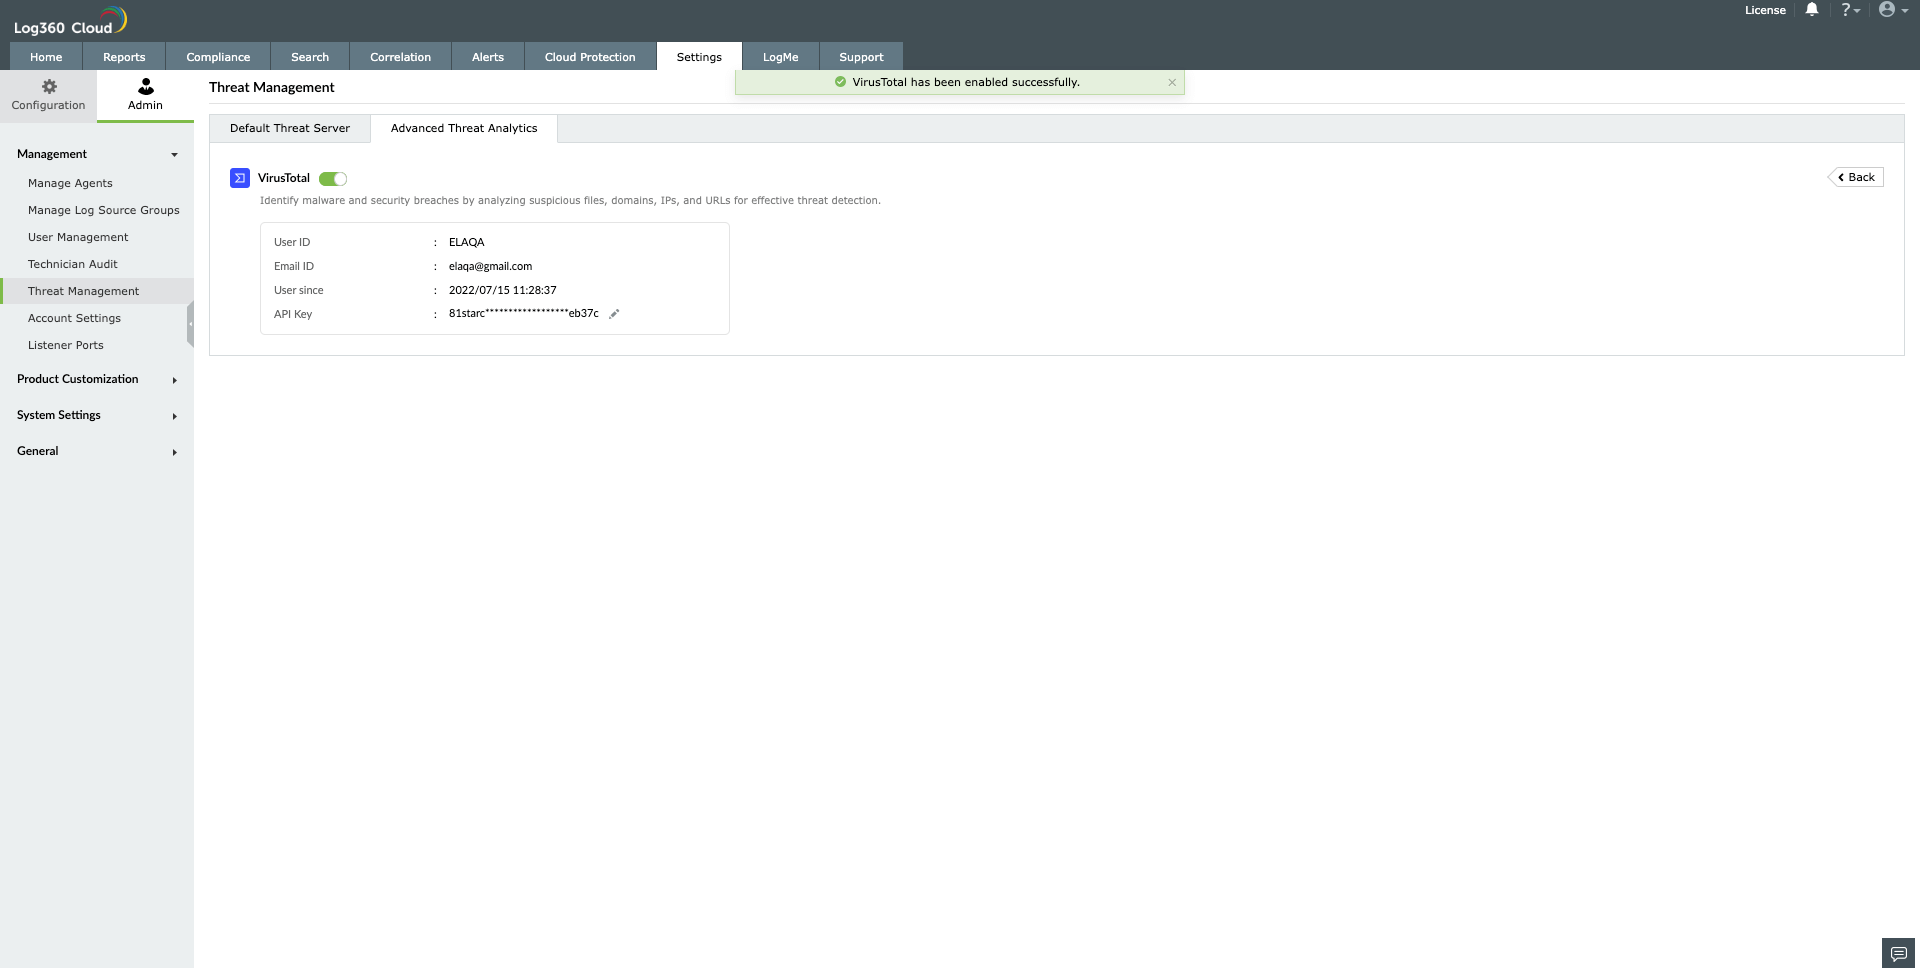Click the Threat Management page heading
This screenshot has width=1920, height=968.
(x=272, y=87)
